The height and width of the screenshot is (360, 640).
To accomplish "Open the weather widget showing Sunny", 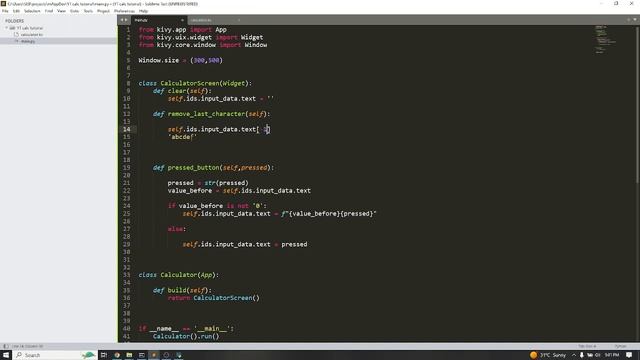I will (548, 355).
